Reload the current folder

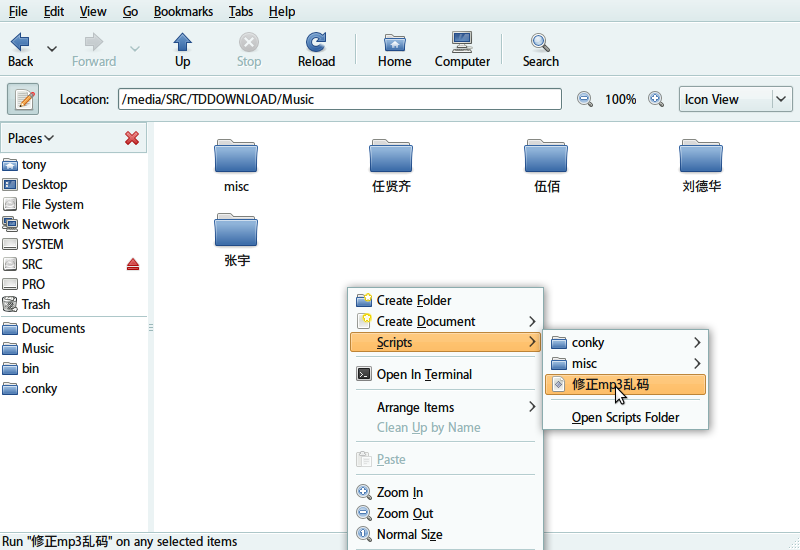(x=316, y=49)
